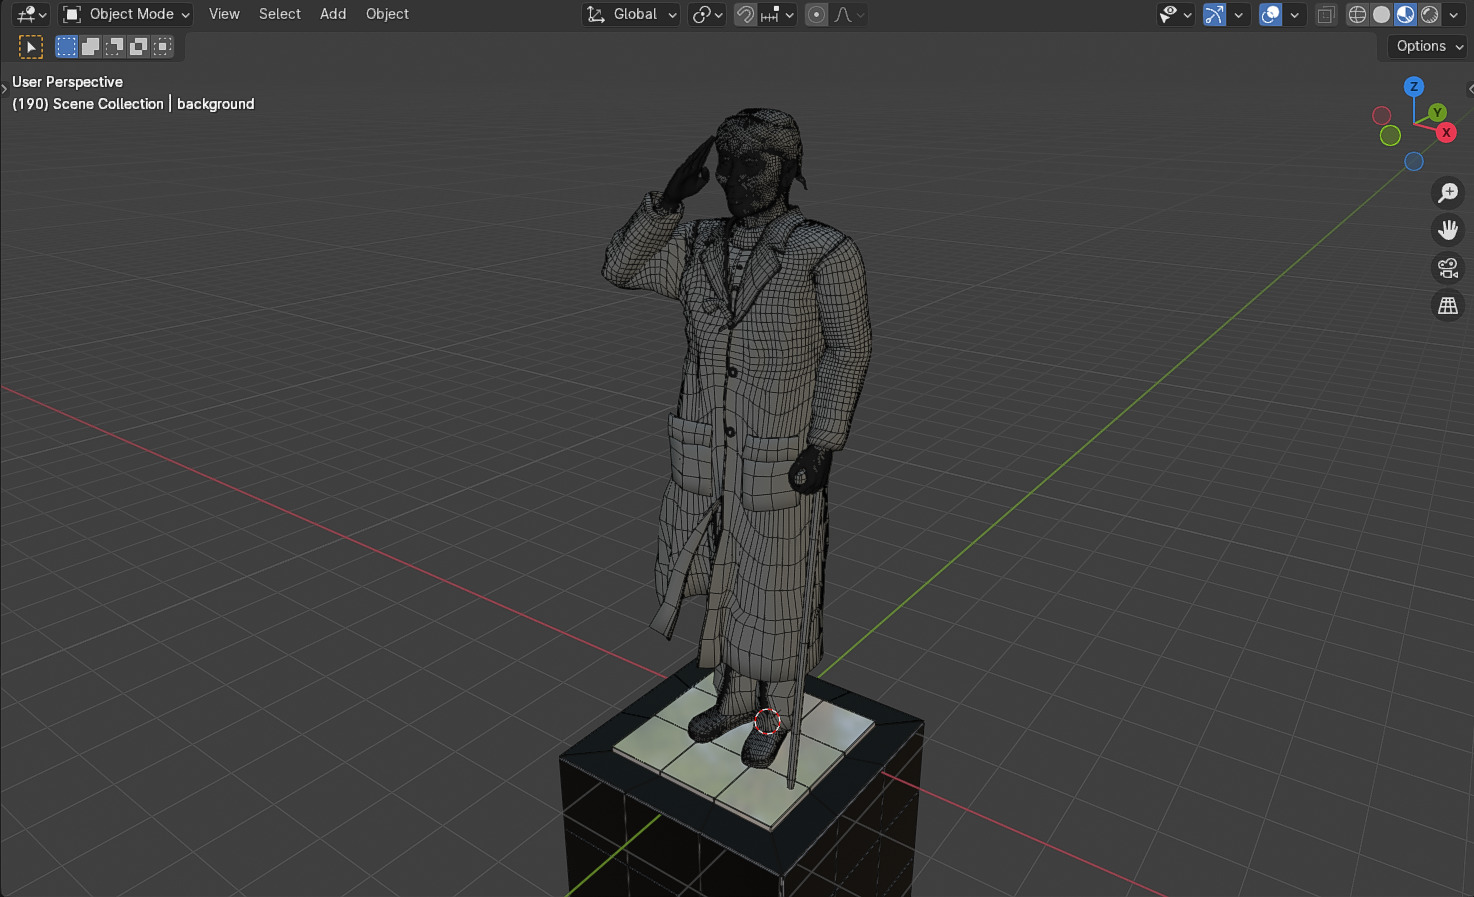This screenshot has height=897, width=1474.
Task: Click the pan view hand button
Action: click(1448, 230)
